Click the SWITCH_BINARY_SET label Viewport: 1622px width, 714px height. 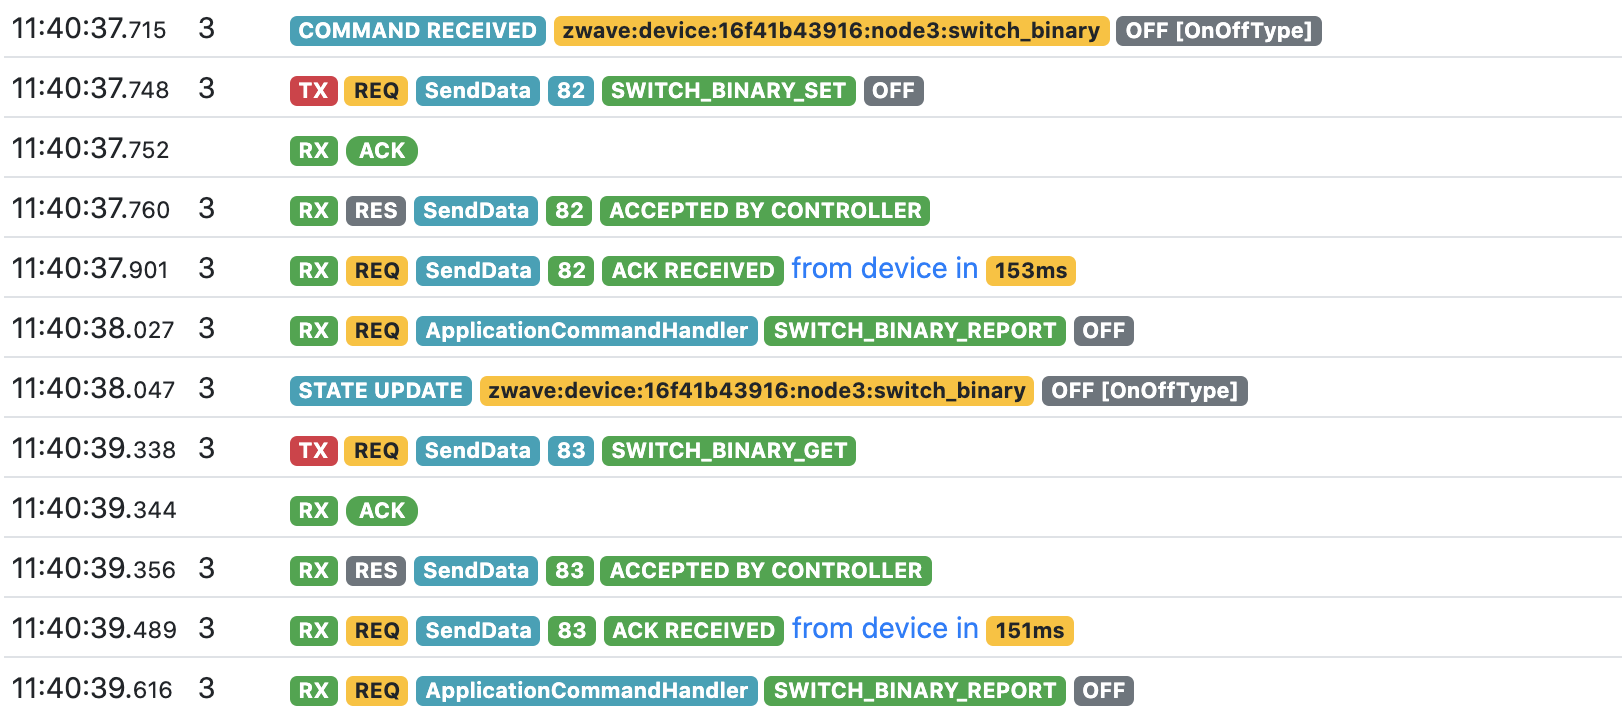(728, 91)
